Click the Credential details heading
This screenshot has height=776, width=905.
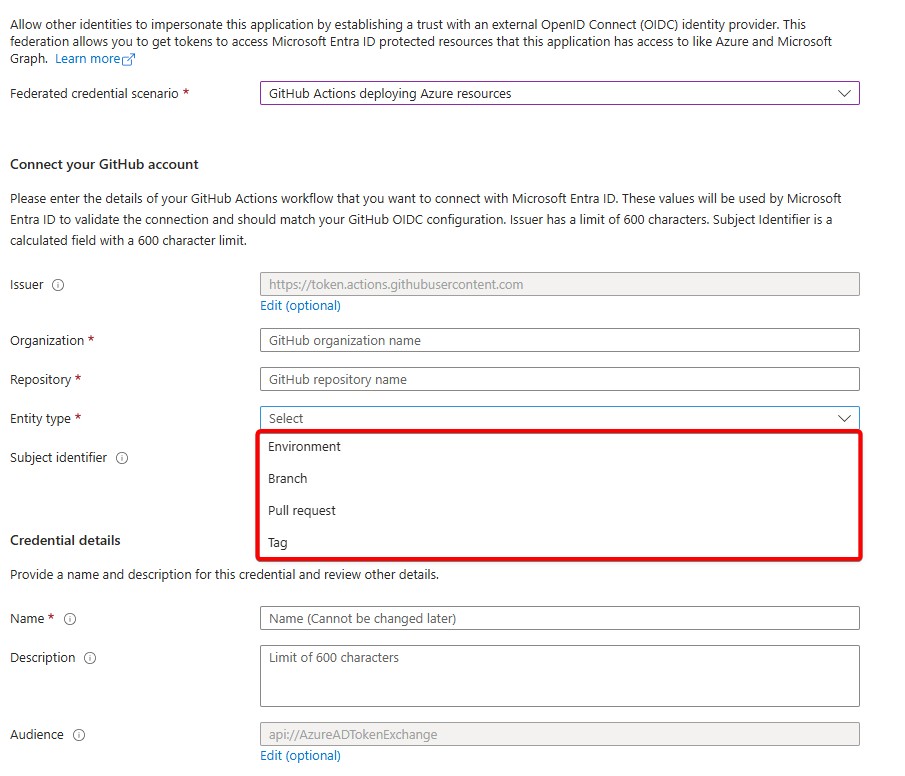[65, 540]
